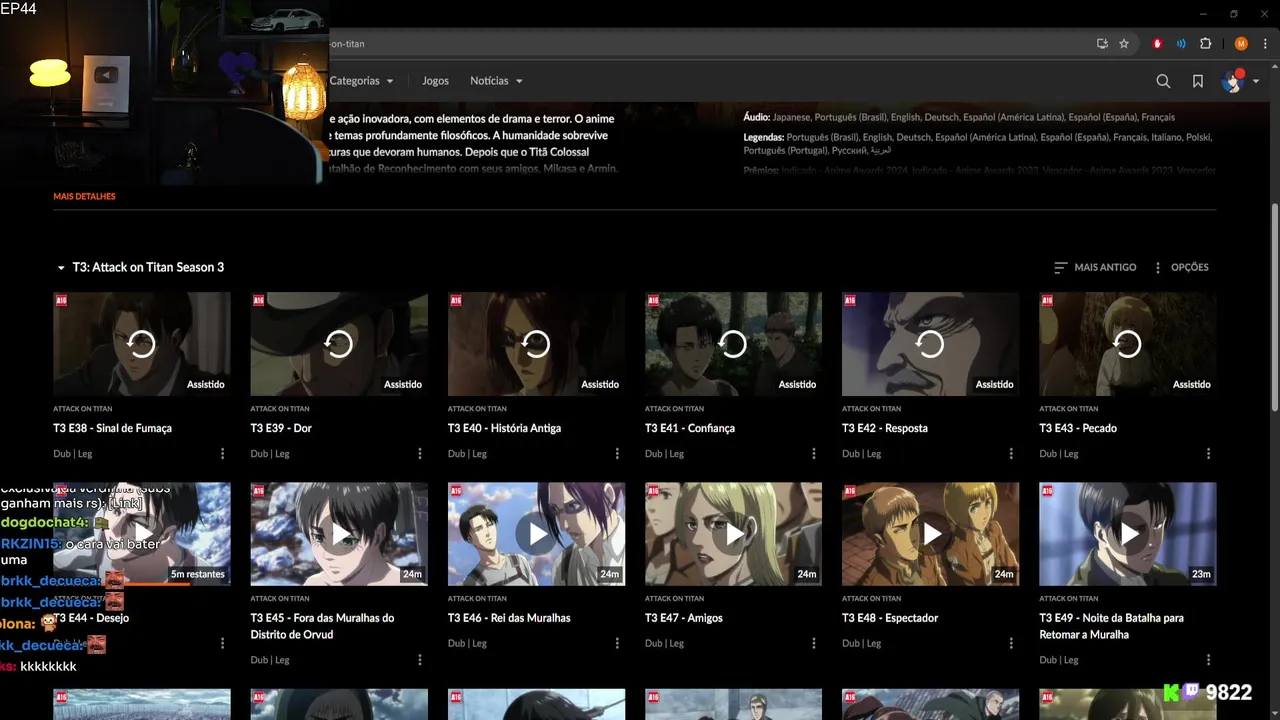Click the blue sound-wave extension icon
The width and height of the screenshot is (1280, 720).
click(1181, 44)
